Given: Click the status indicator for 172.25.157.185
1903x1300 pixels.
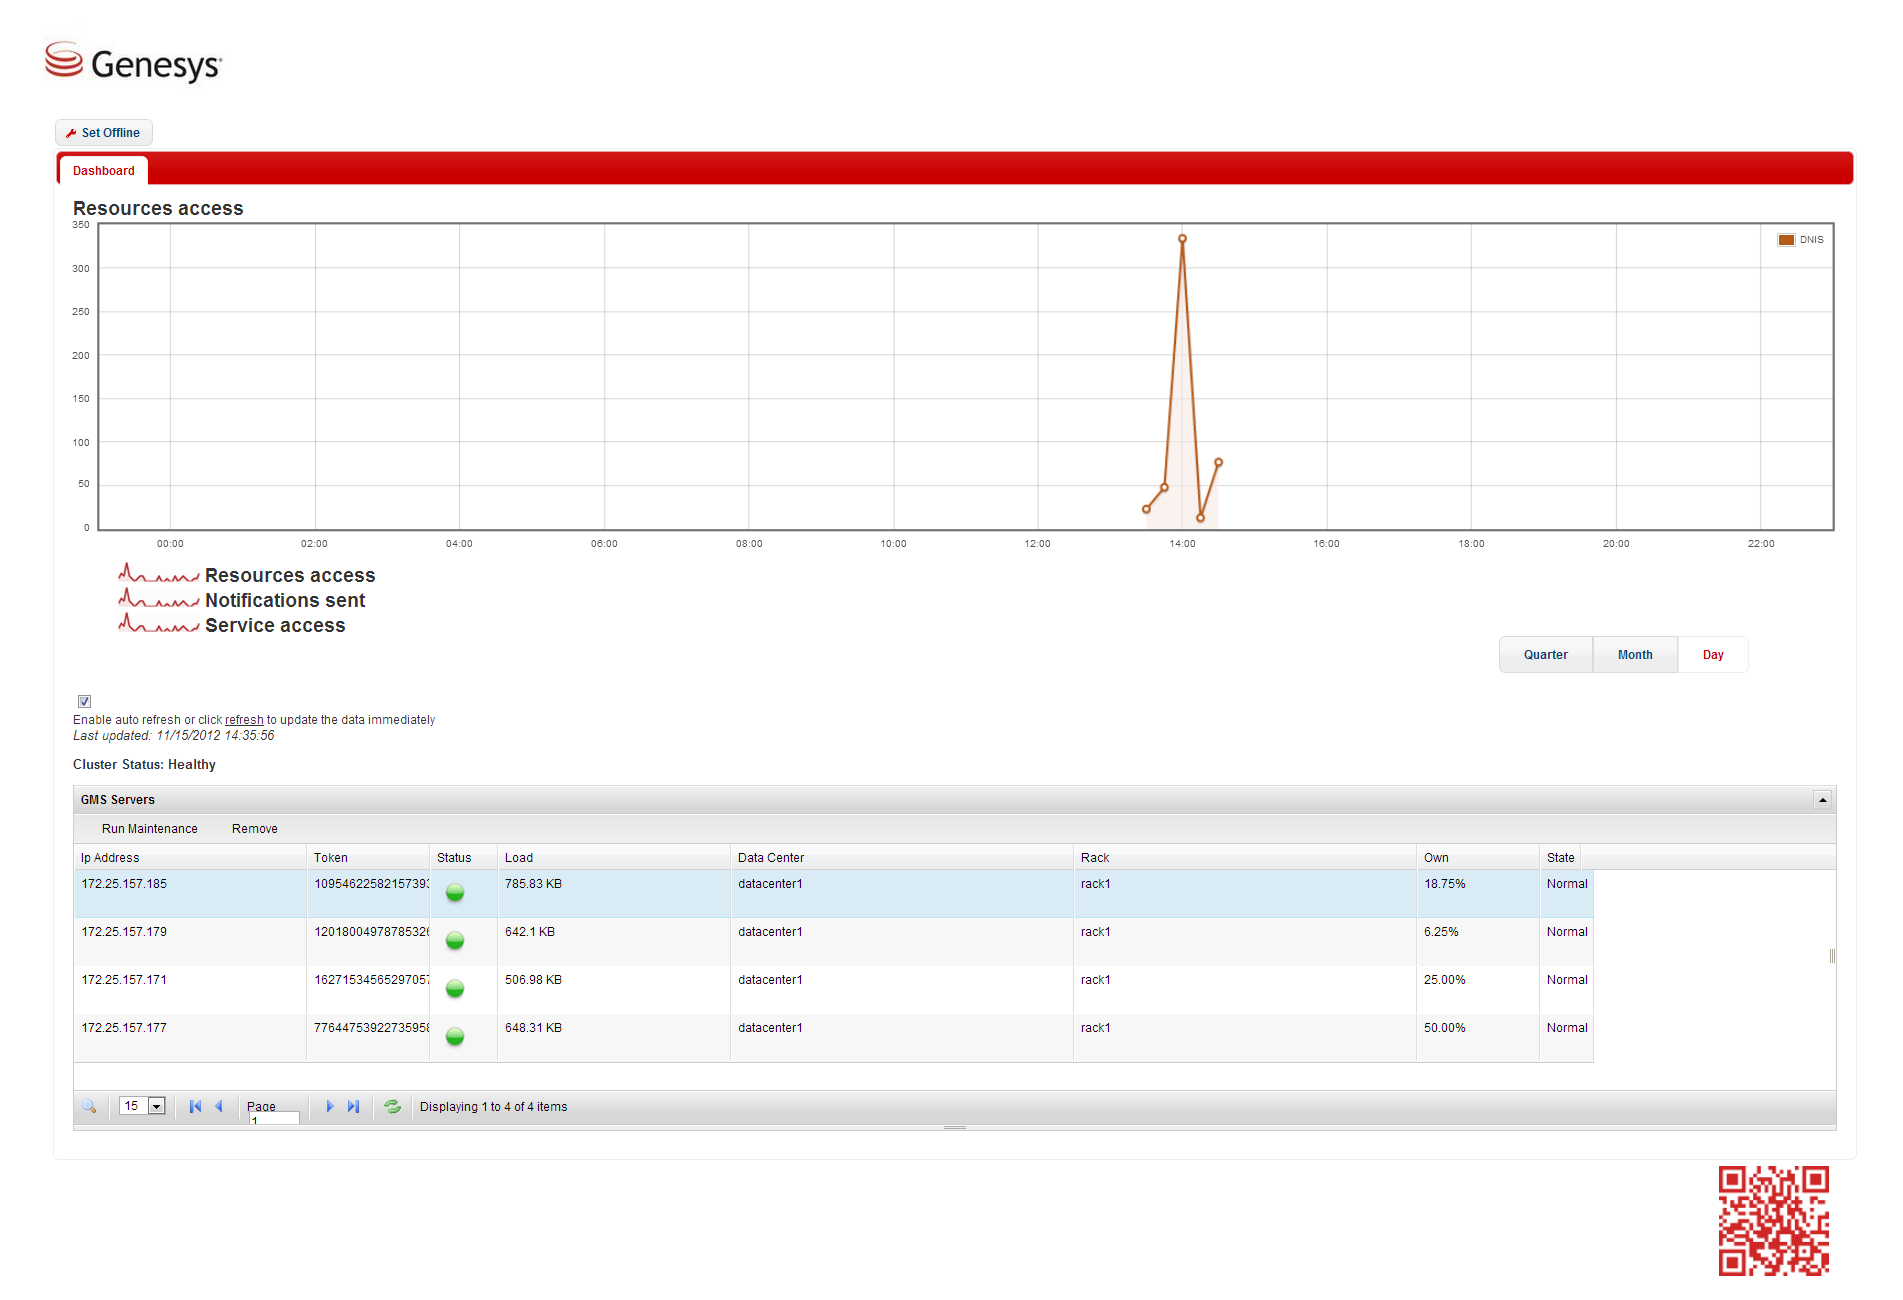Looking at the screenshot, I should pos(455,892).
